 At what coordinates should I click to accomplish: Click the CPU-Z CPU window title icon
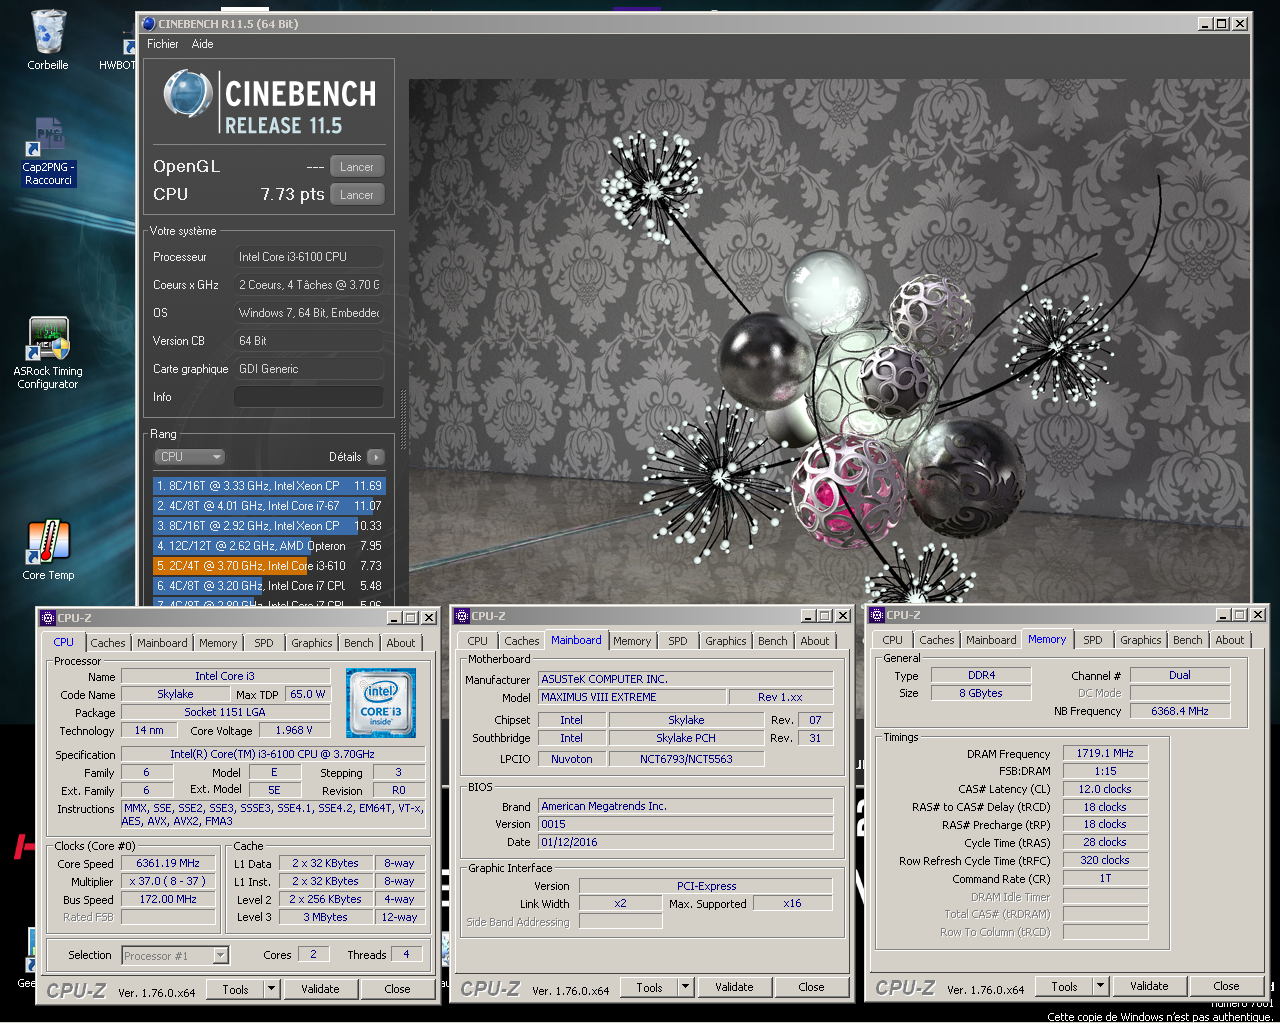(48, 618)
